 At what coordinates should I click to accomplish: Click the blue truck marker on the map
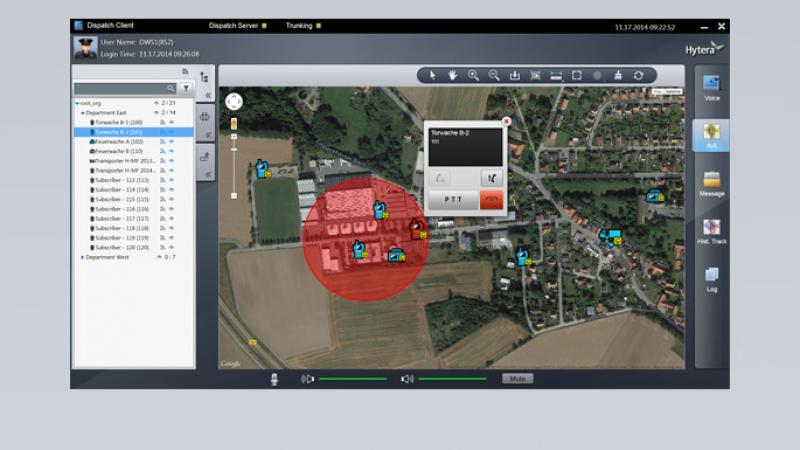(x=610, y=237)
